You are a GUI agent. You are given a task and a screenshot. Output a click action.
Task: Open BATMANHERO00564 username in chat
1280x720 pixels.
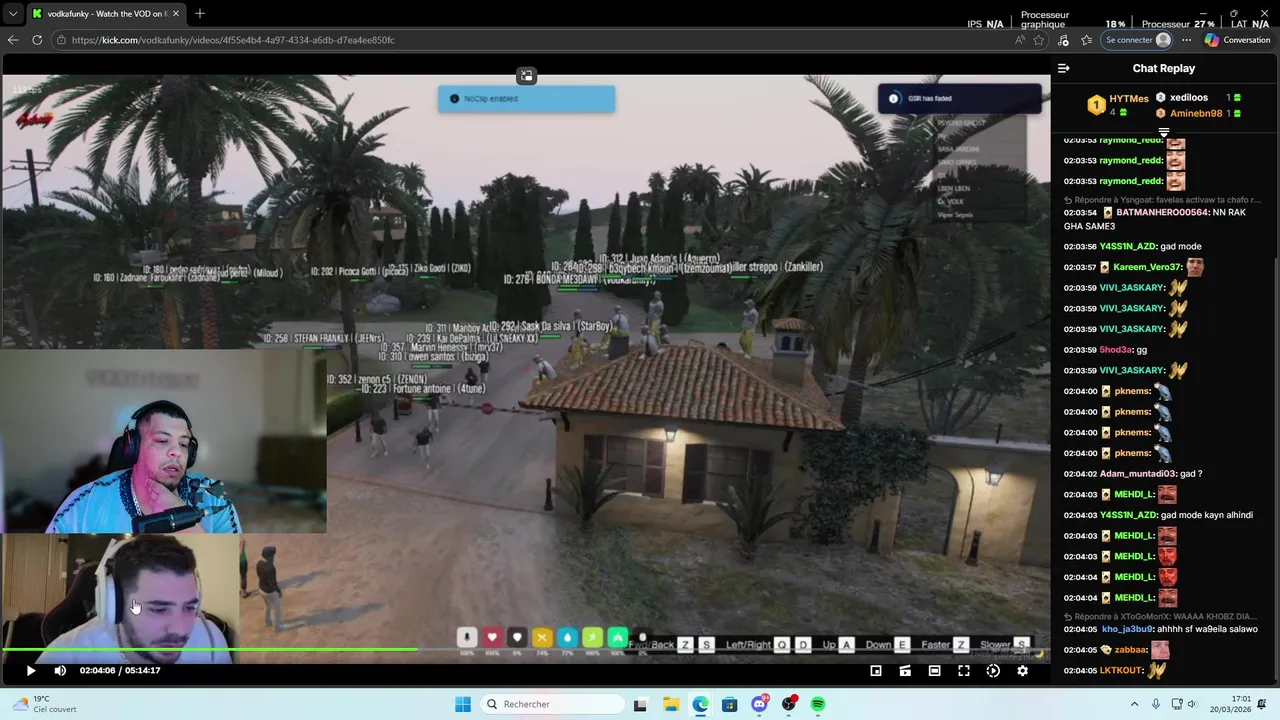[x=1163, y=212]
